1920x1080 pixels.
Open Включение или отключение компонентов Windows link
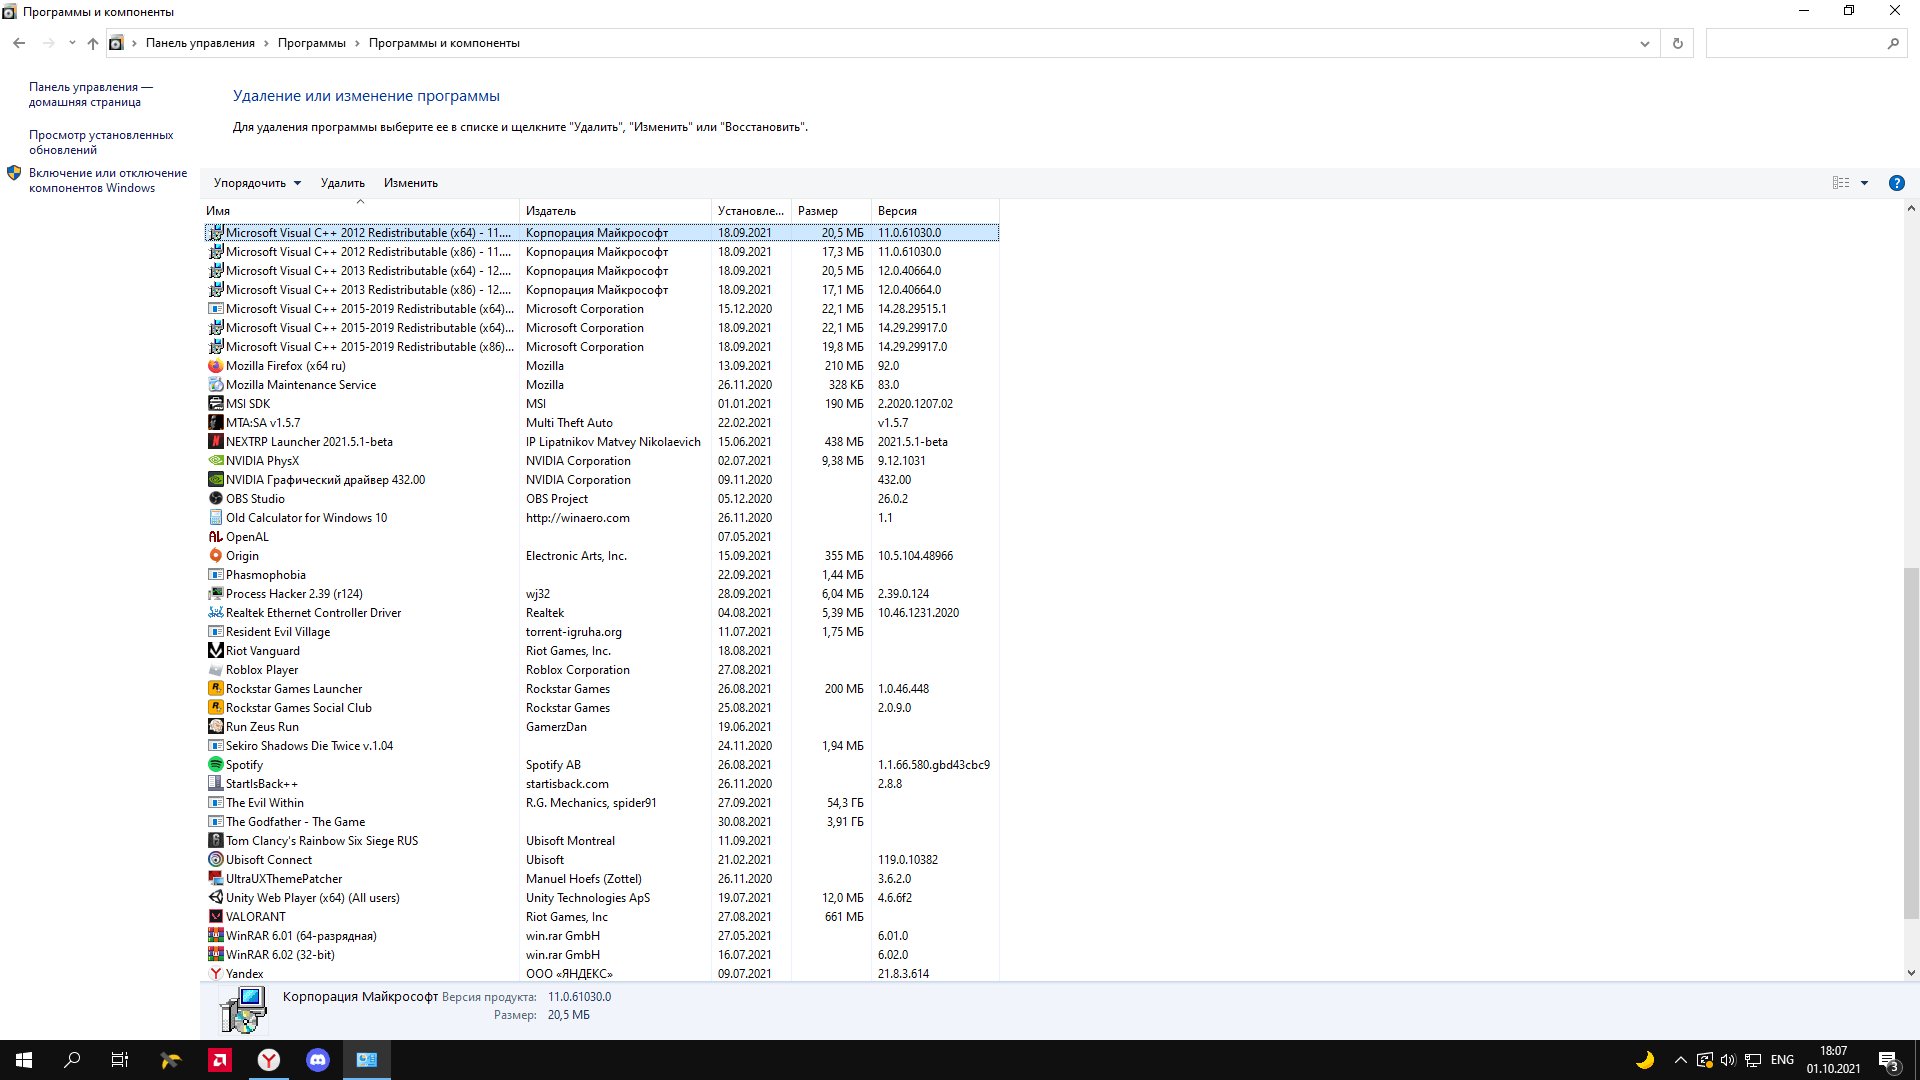point(107,180)
